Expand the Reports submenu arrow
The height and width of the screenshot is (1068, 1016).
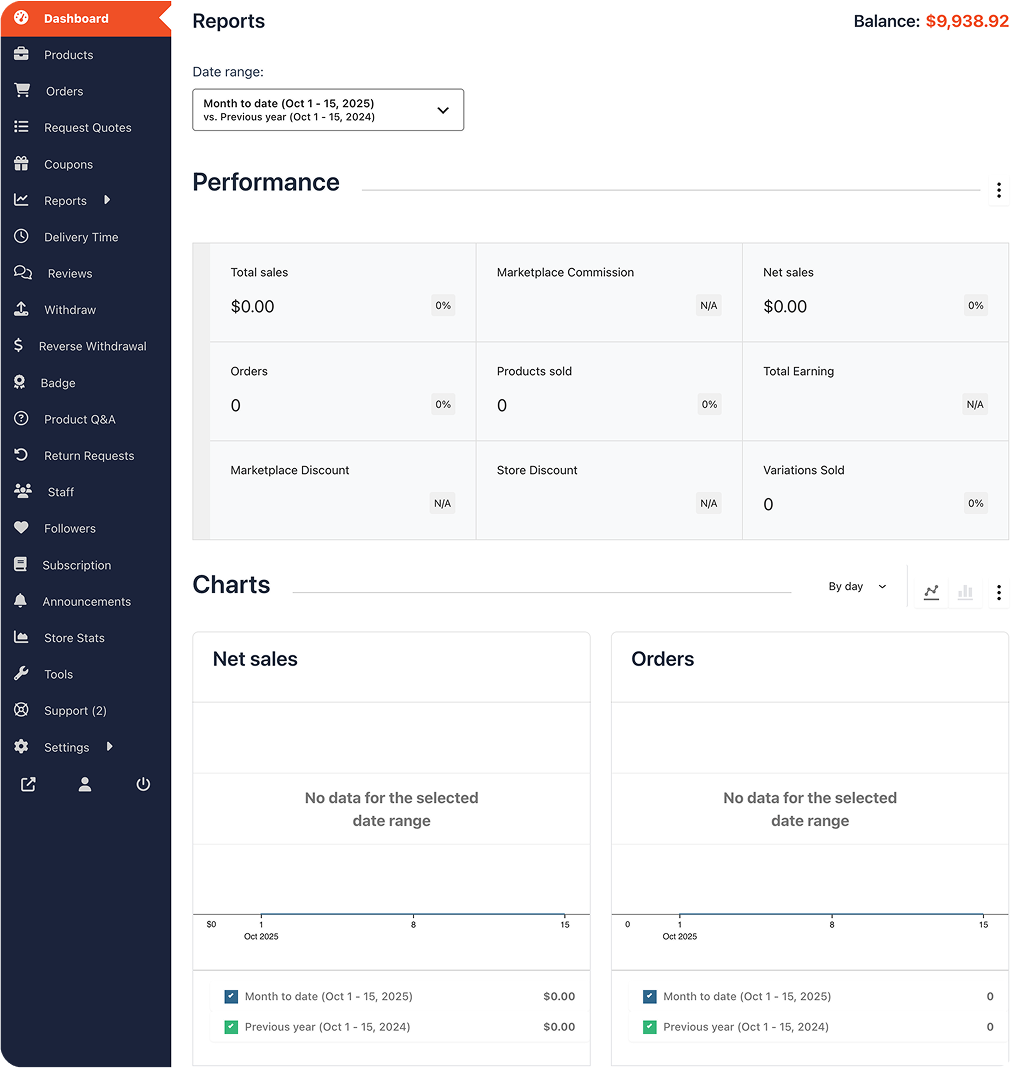tap(107, 200)
